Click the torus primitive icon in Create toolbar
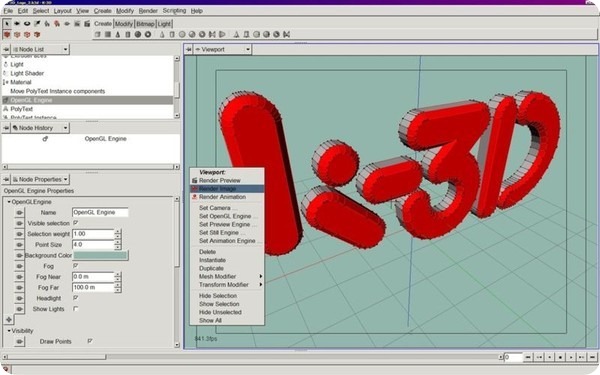This screenshot has height=375, width=600. pos(148,34)
